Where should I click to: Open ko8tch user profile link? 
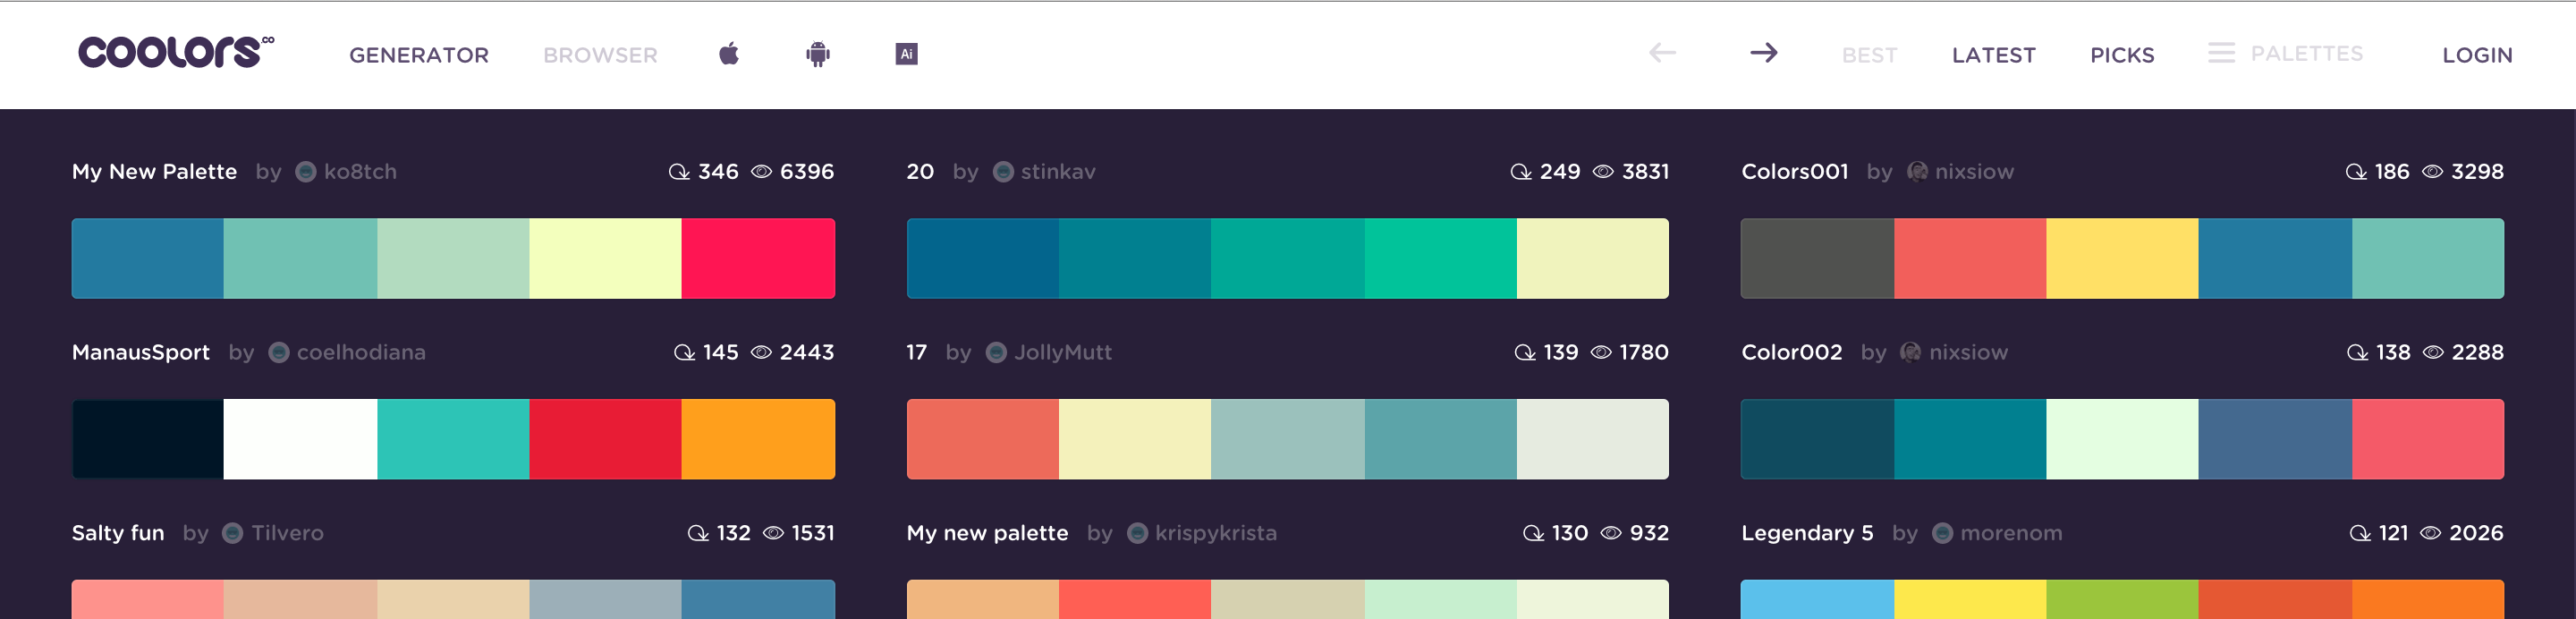pyautogui.click(x=360, y=172)
